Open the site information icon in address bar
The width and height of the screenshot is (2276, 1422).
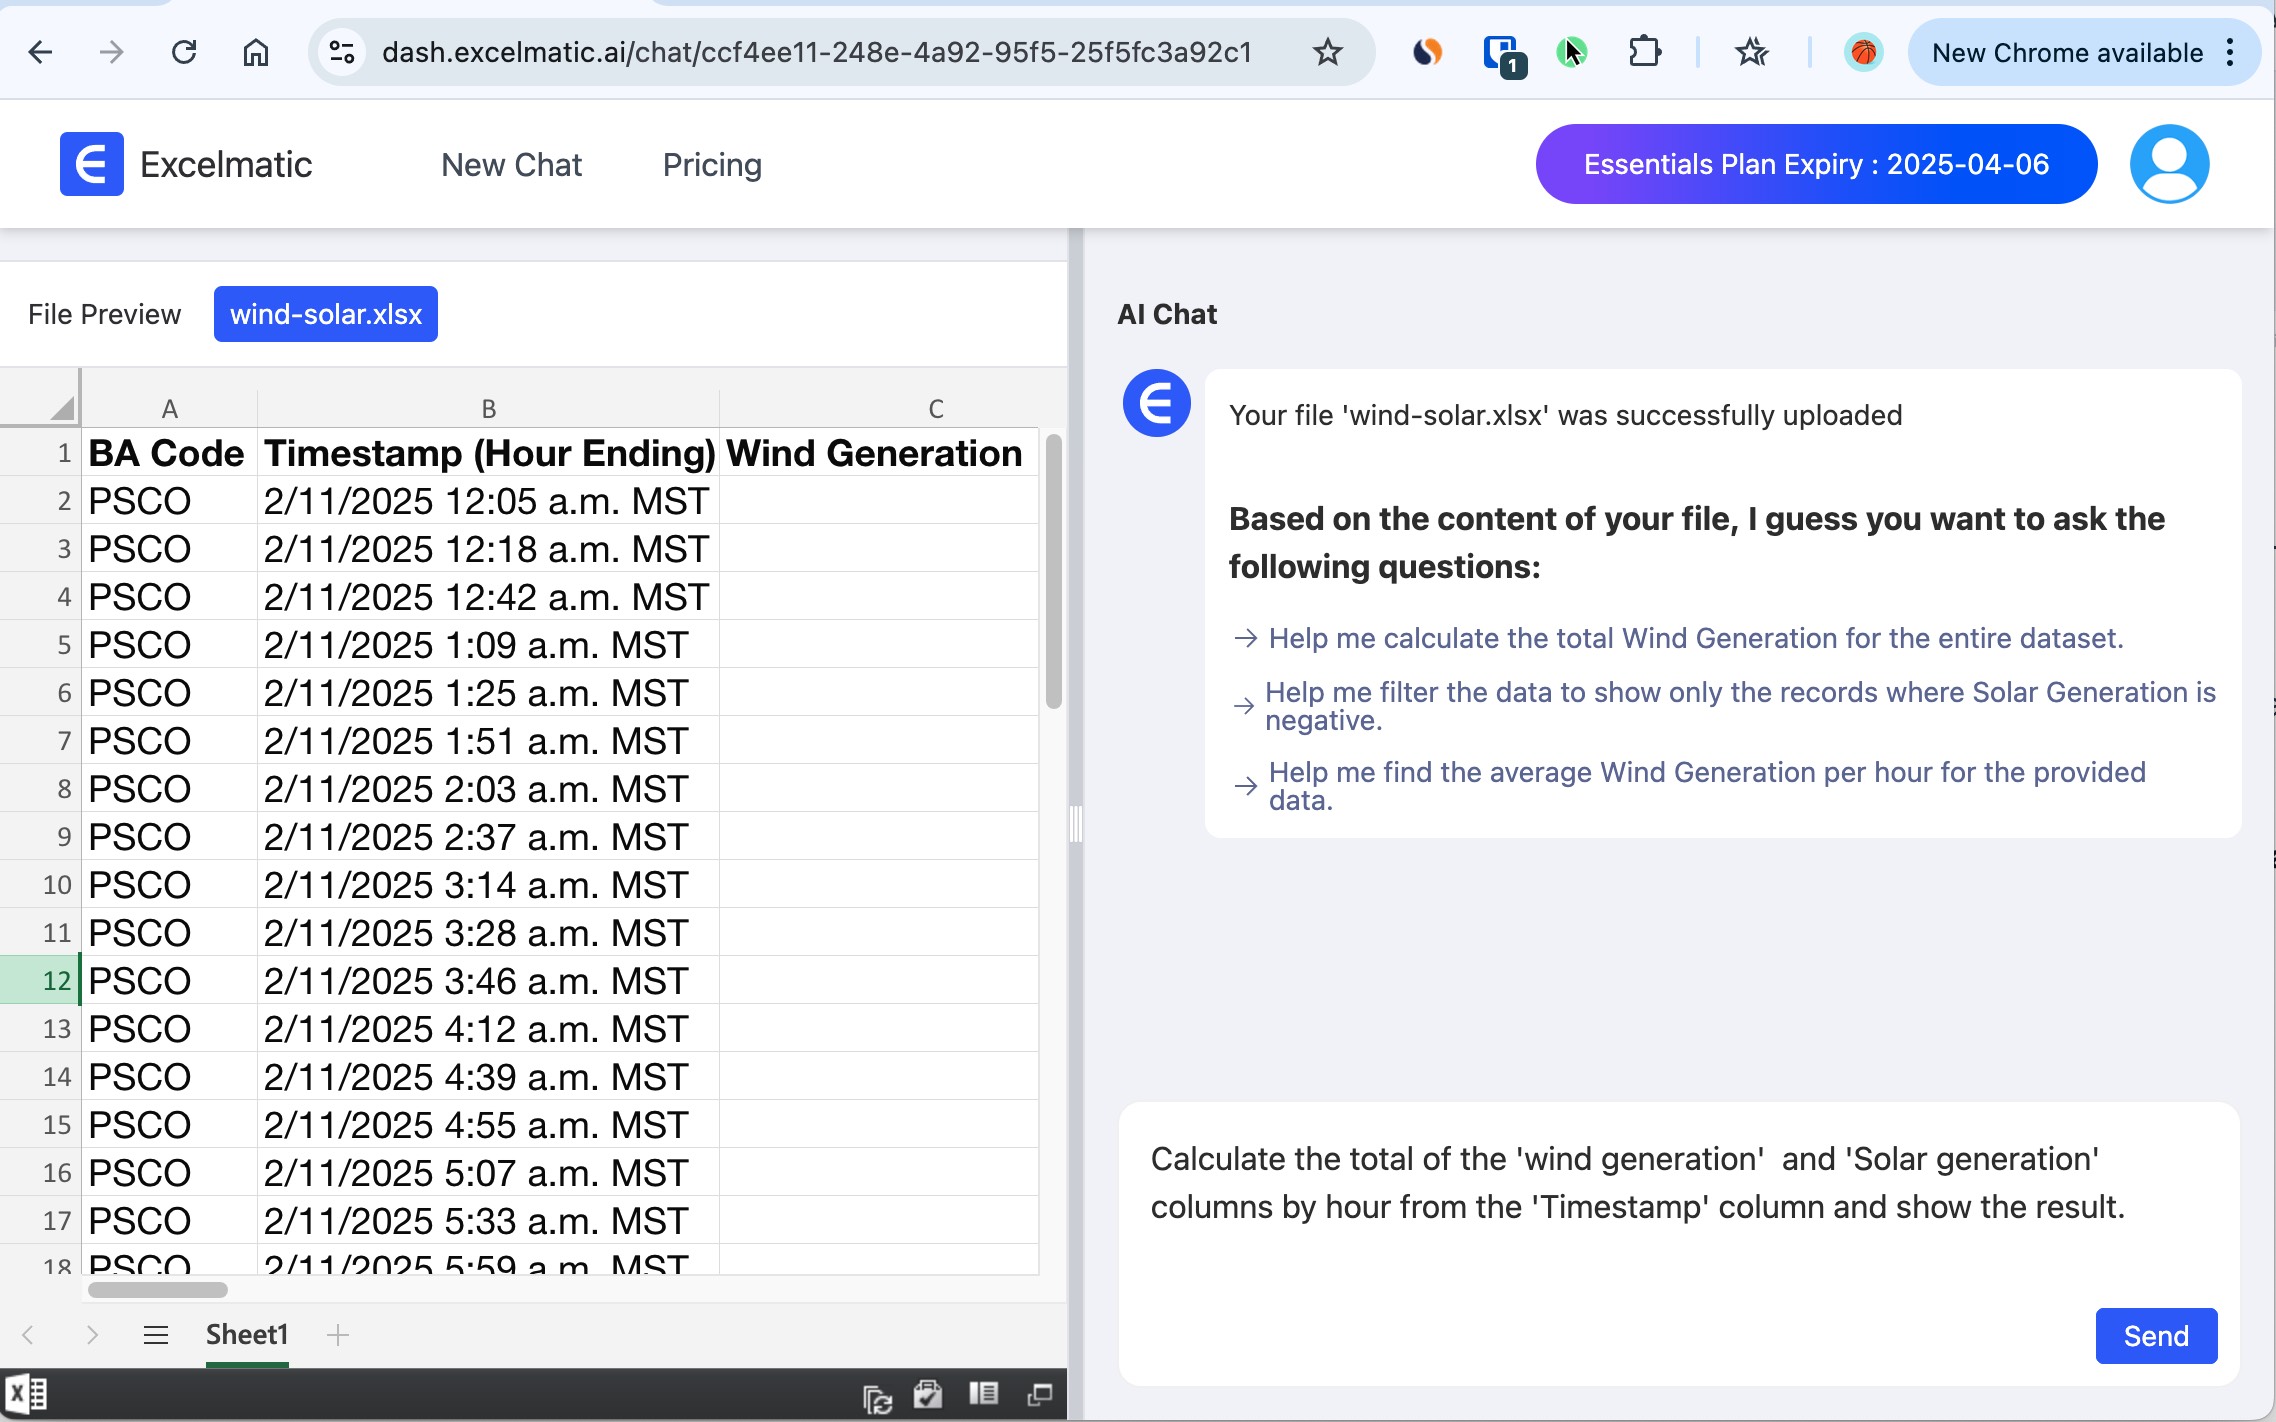(x=342, y=52)
